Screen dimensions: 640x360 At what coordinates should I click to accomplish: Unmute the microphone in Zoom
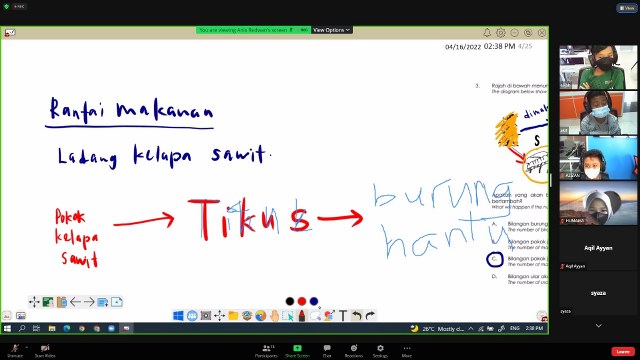click(15, 350)
